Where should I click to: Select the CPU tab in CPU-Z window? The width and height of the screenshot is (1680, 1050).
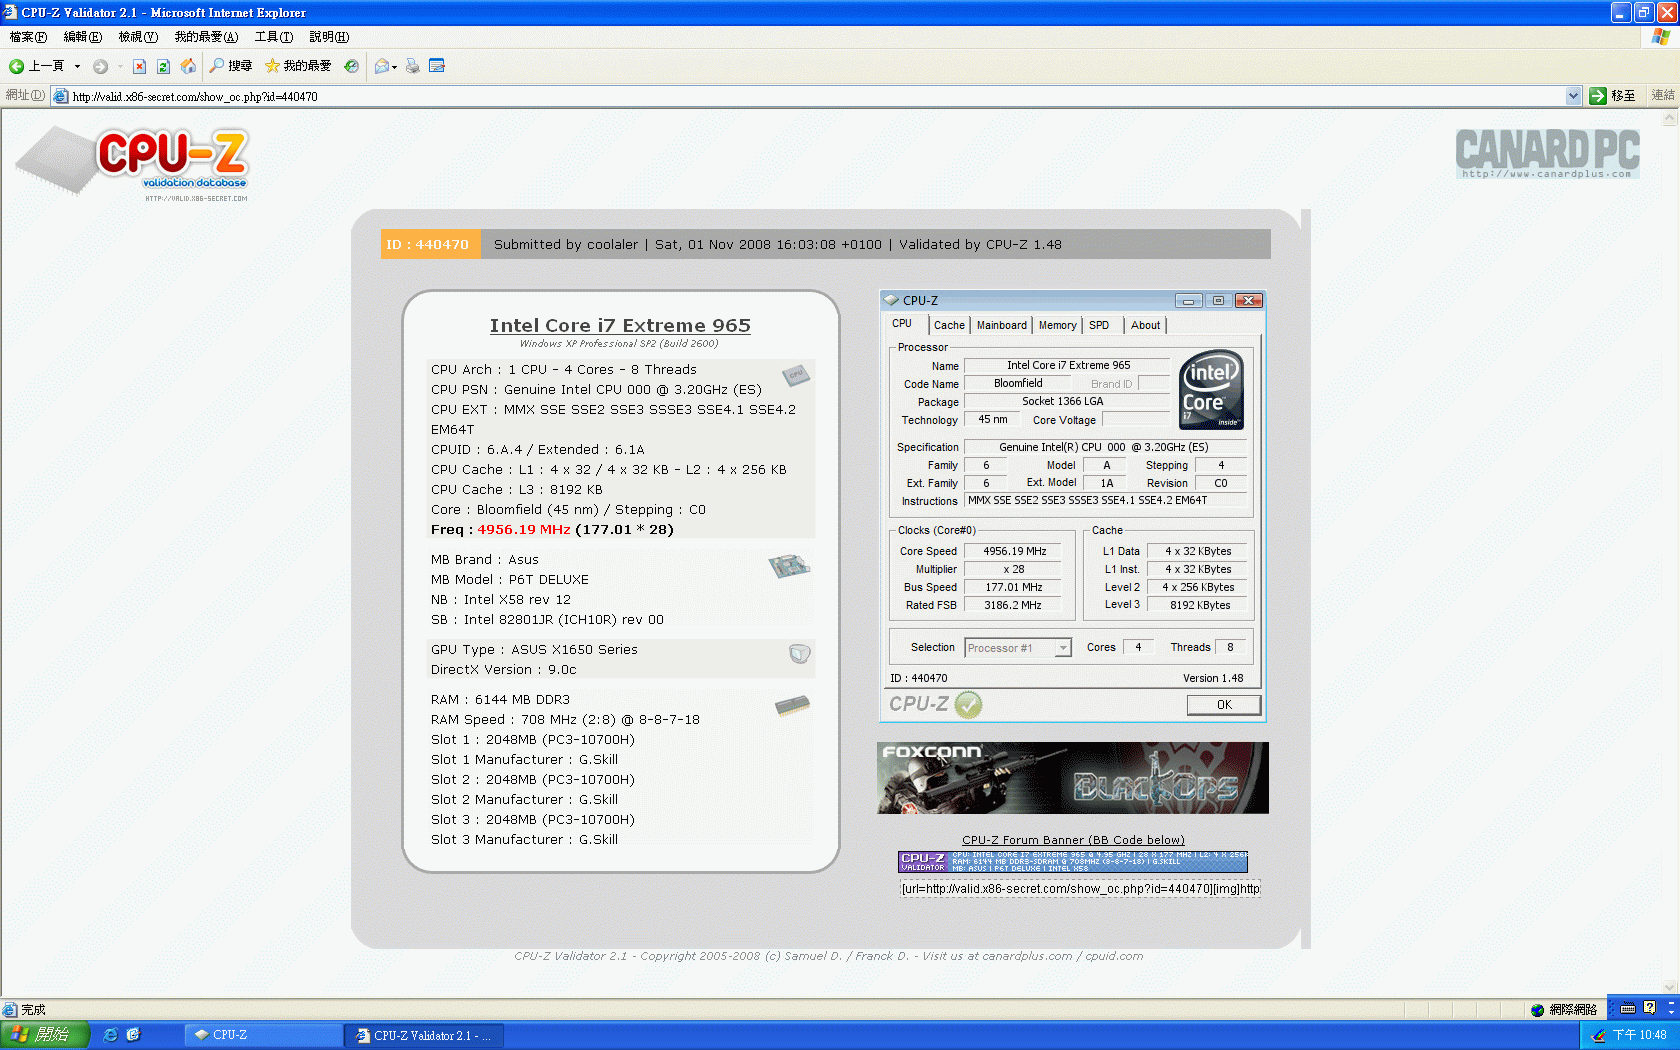902,324
